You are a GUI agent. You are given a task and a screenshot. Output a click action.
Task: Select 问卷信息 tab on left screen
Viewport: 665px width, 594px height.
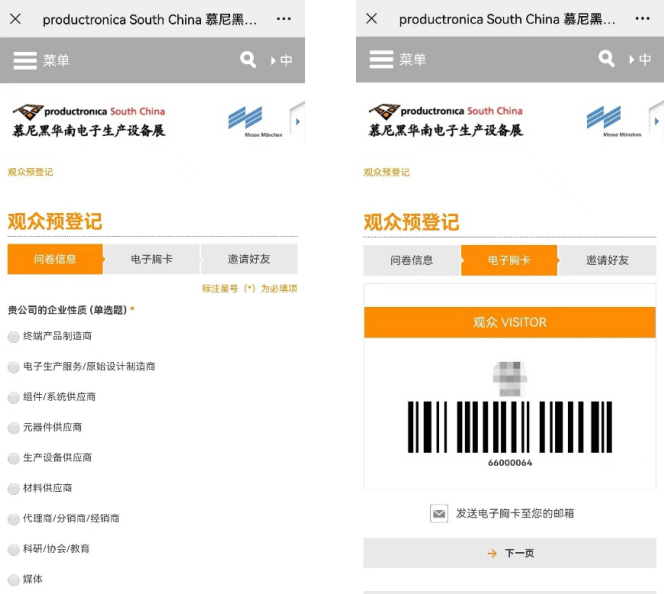55,259
